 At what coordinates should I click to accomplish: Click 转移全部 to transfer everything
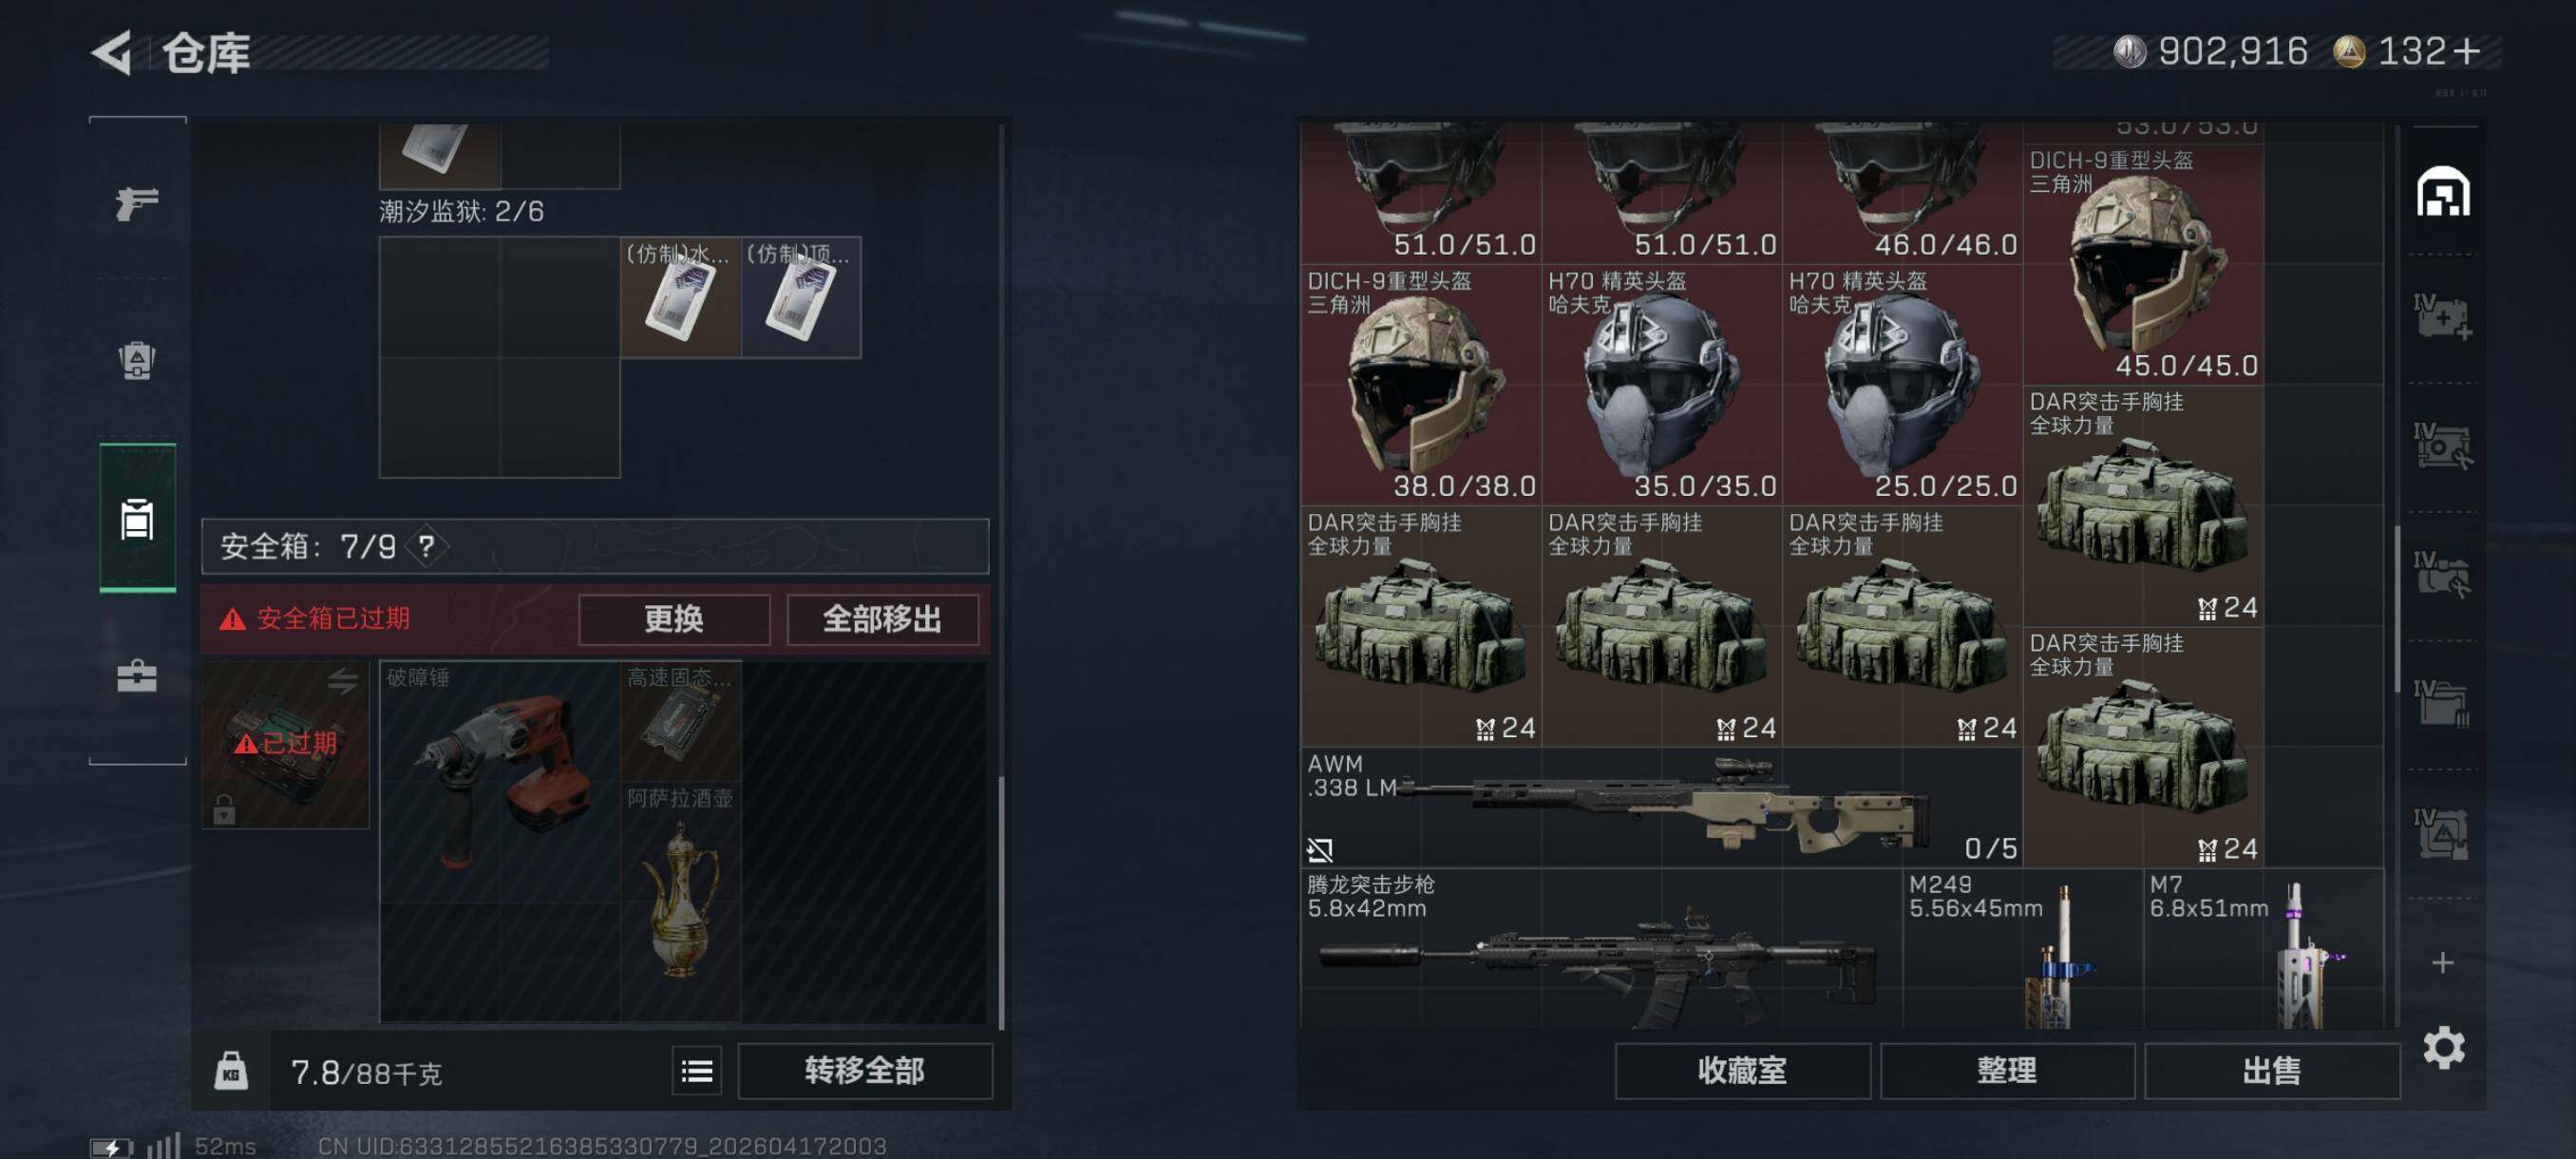click(x=865, y=1071)
